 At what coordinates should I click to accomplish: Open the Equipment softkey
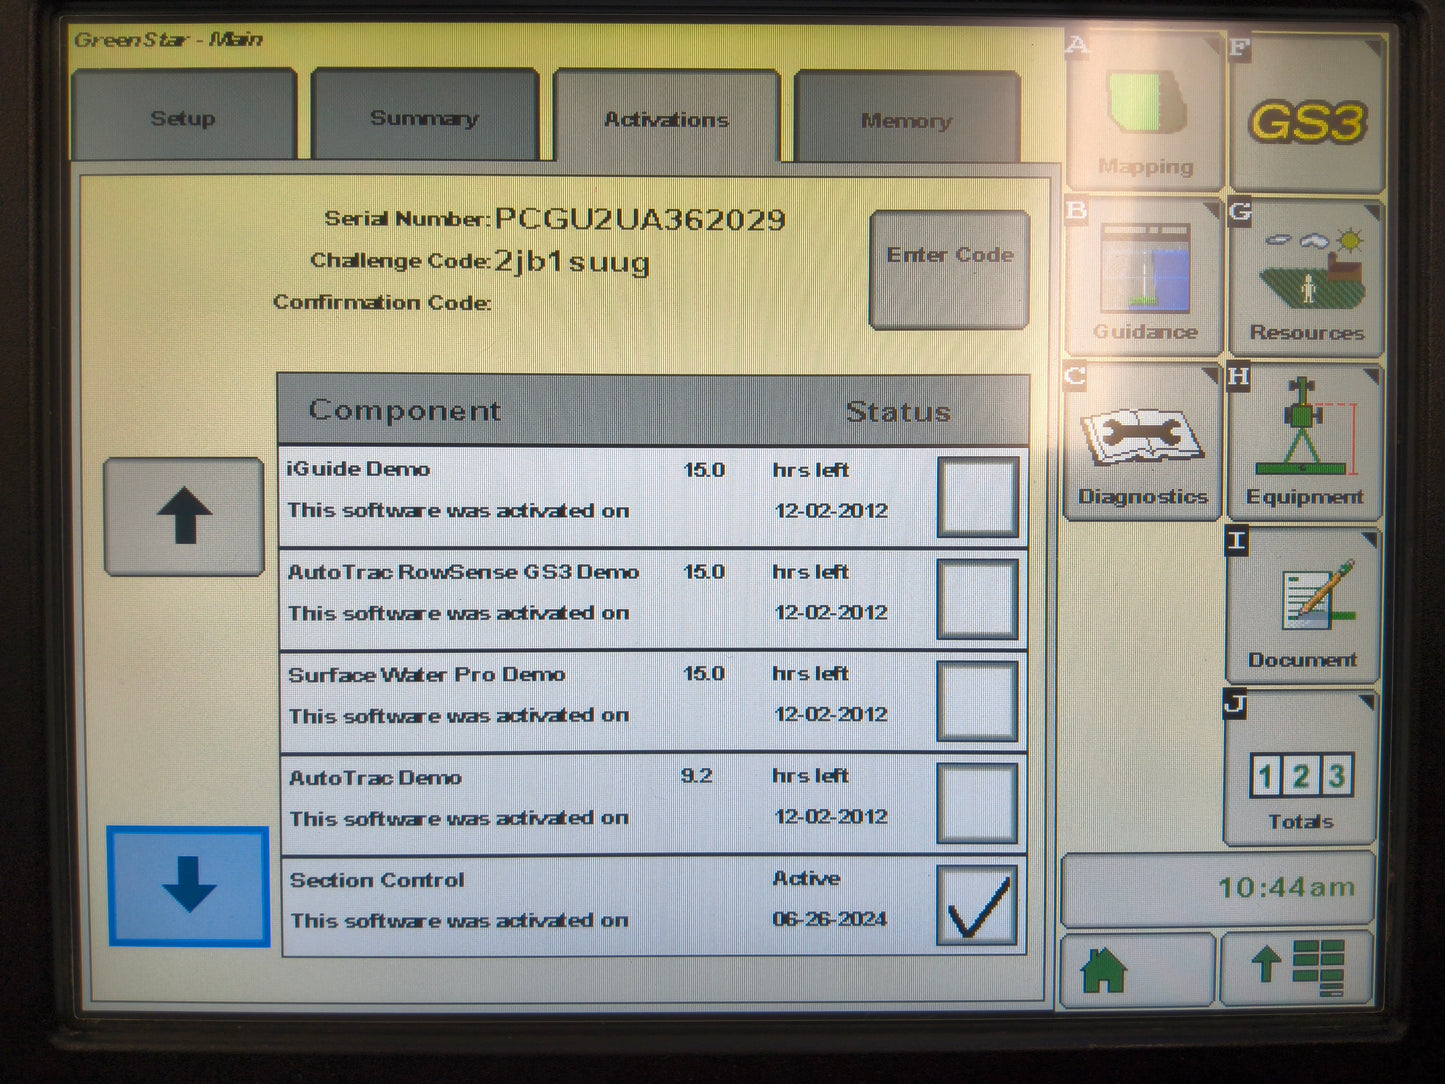(1304, 443)
